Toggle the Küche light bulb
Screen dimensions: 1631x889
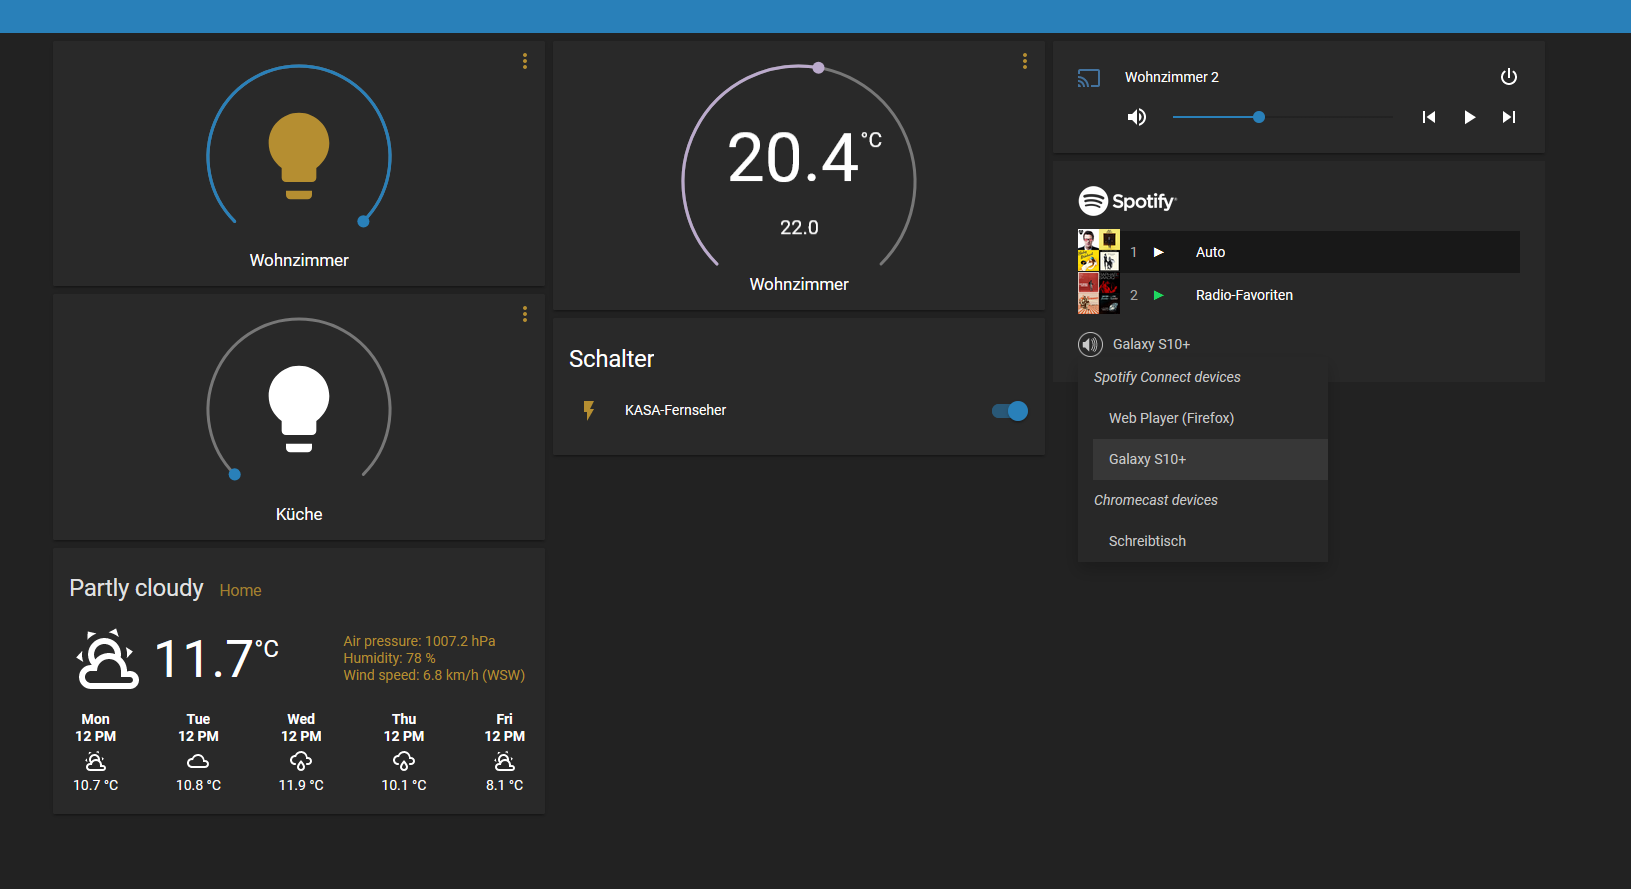click(298, 408)
